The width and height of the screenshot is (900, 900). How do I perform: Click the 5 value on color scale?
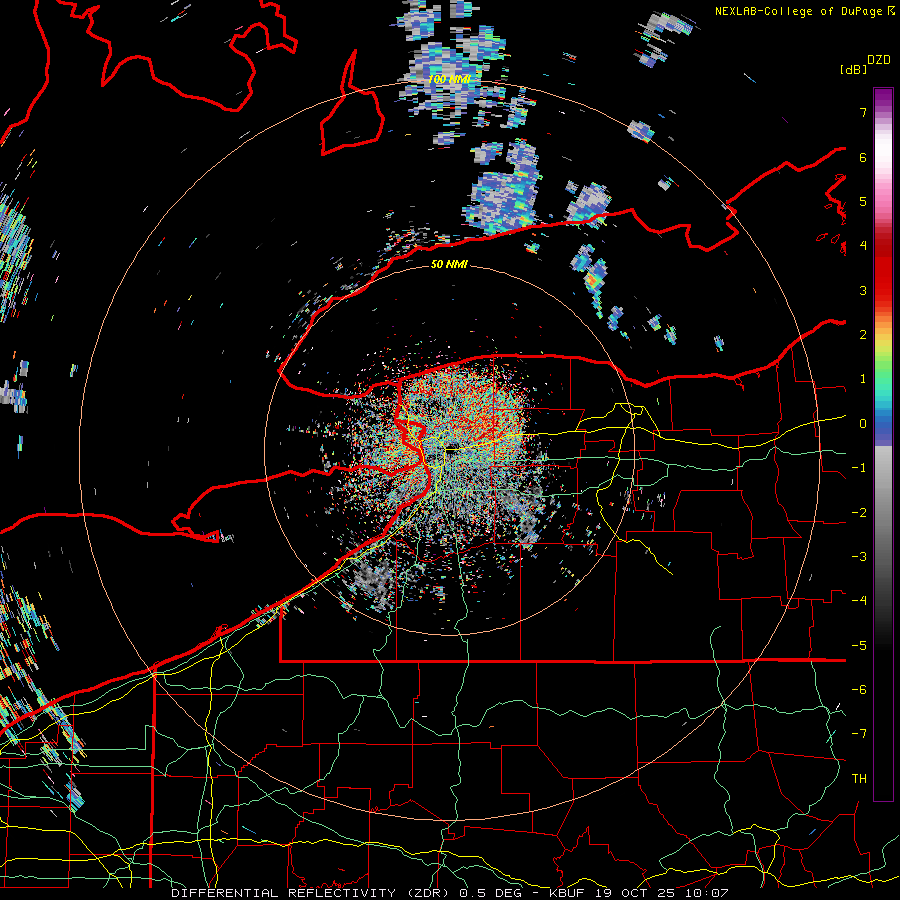(863, 201)
